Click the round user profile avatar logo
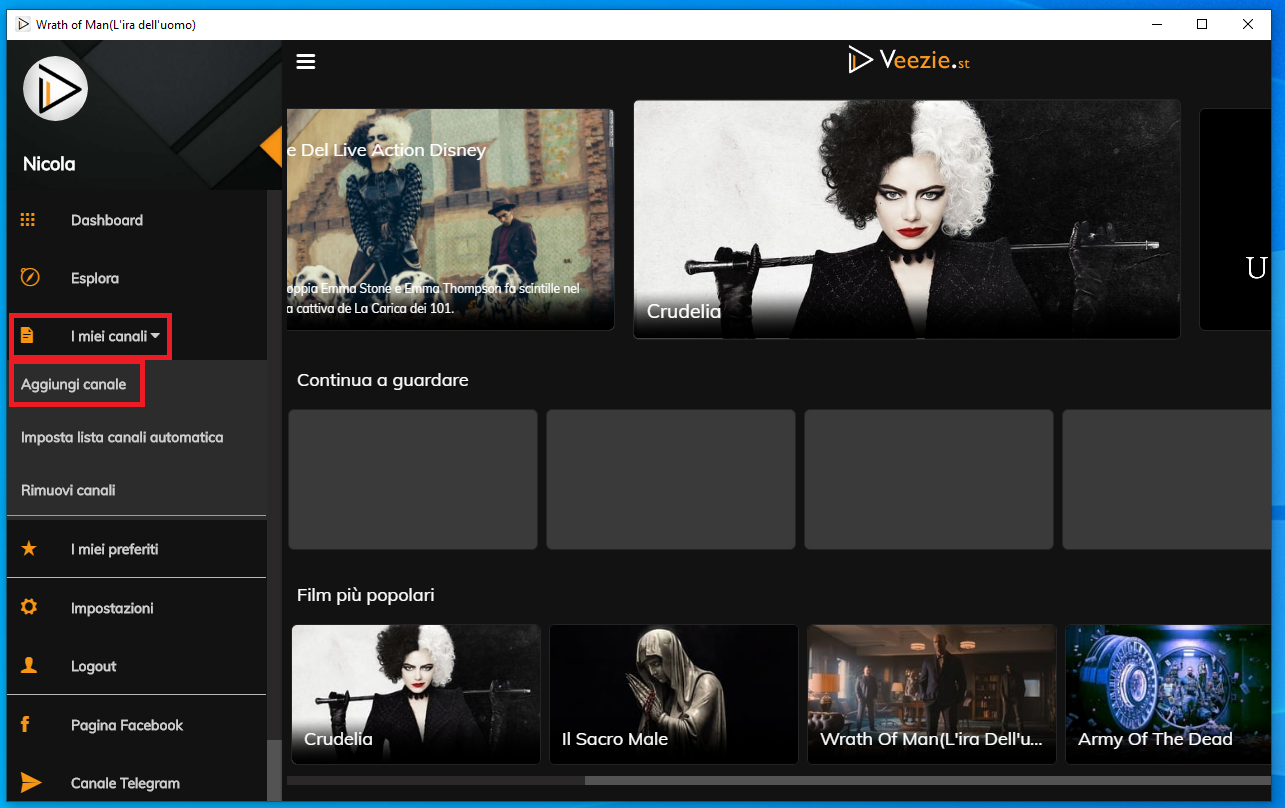This screenshot has width=1285, height=808. (x=55, y=89)
